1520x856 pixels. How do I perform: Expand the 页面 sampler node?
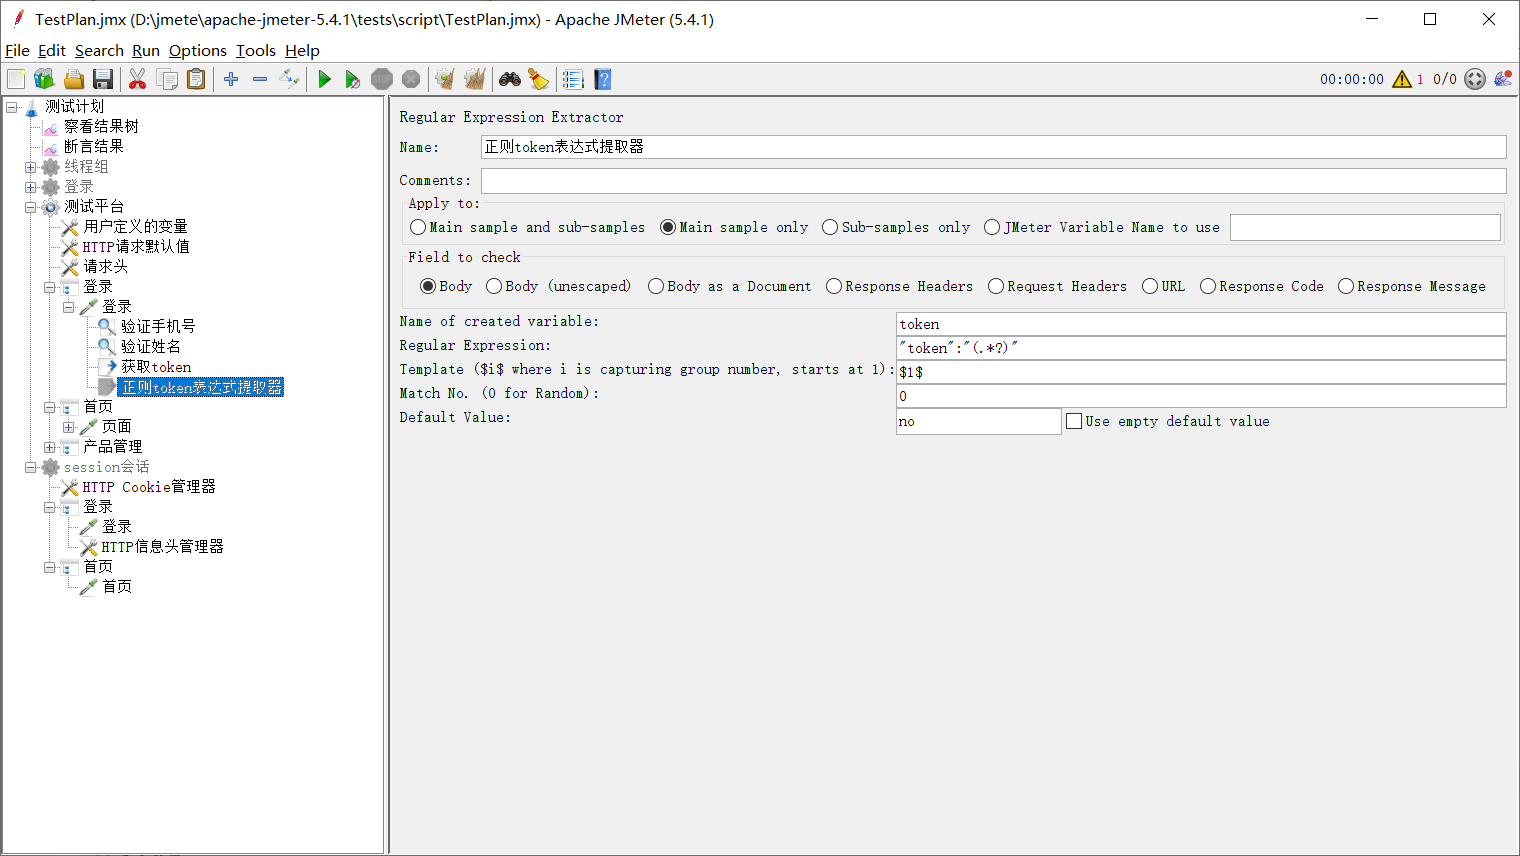coord(69,427)
